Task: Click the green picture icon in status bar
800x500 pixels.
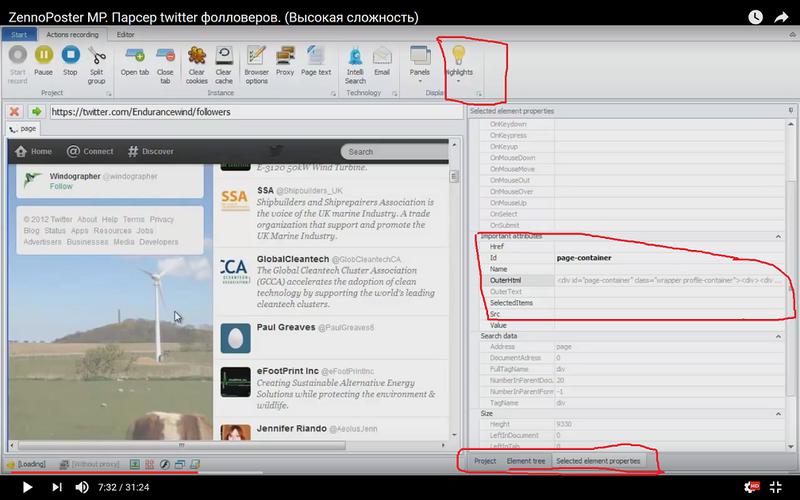Action: click(x=135, y=464)
